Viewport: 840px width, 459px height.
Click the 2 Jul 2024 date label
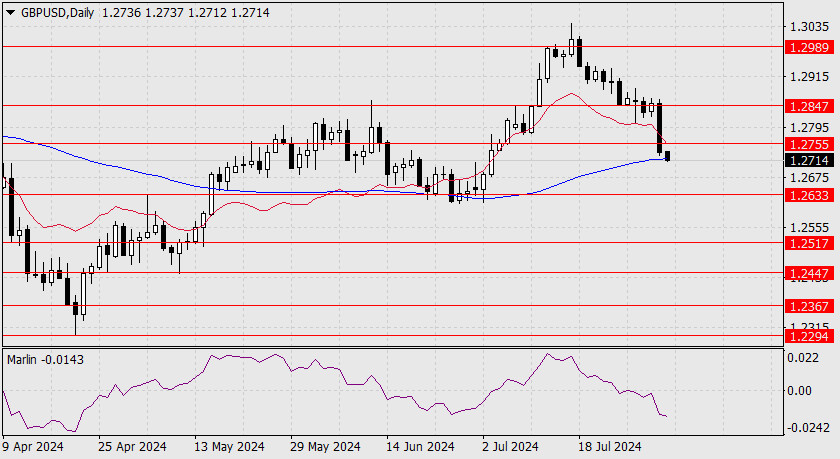509,446
